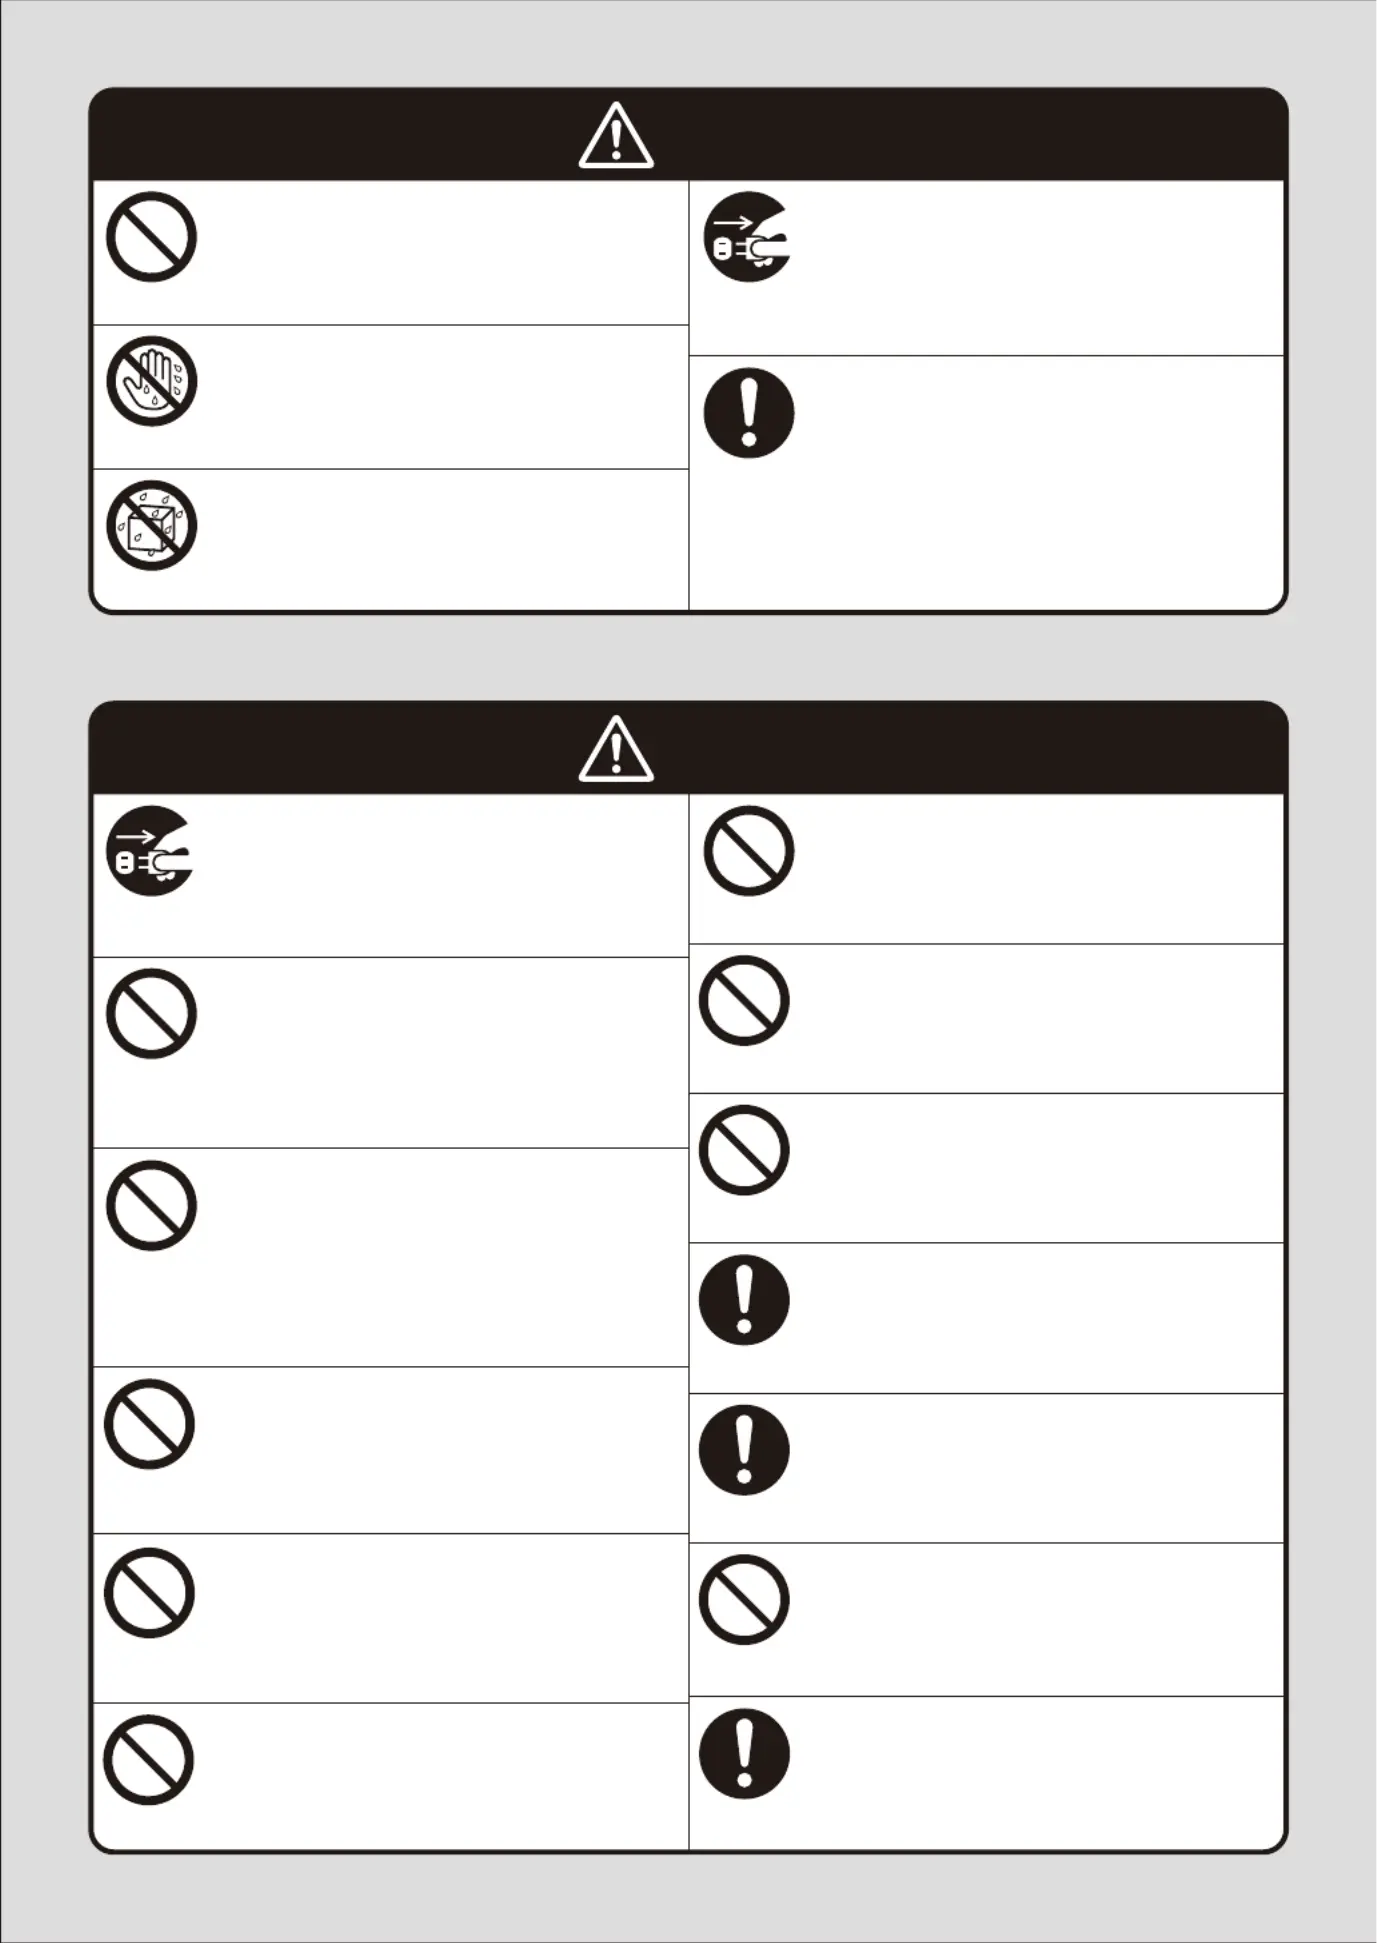Click the prohibition circle between the lower panel's exclamation icons
Screen dimensions: 1377x1943
pos(744,1600)
